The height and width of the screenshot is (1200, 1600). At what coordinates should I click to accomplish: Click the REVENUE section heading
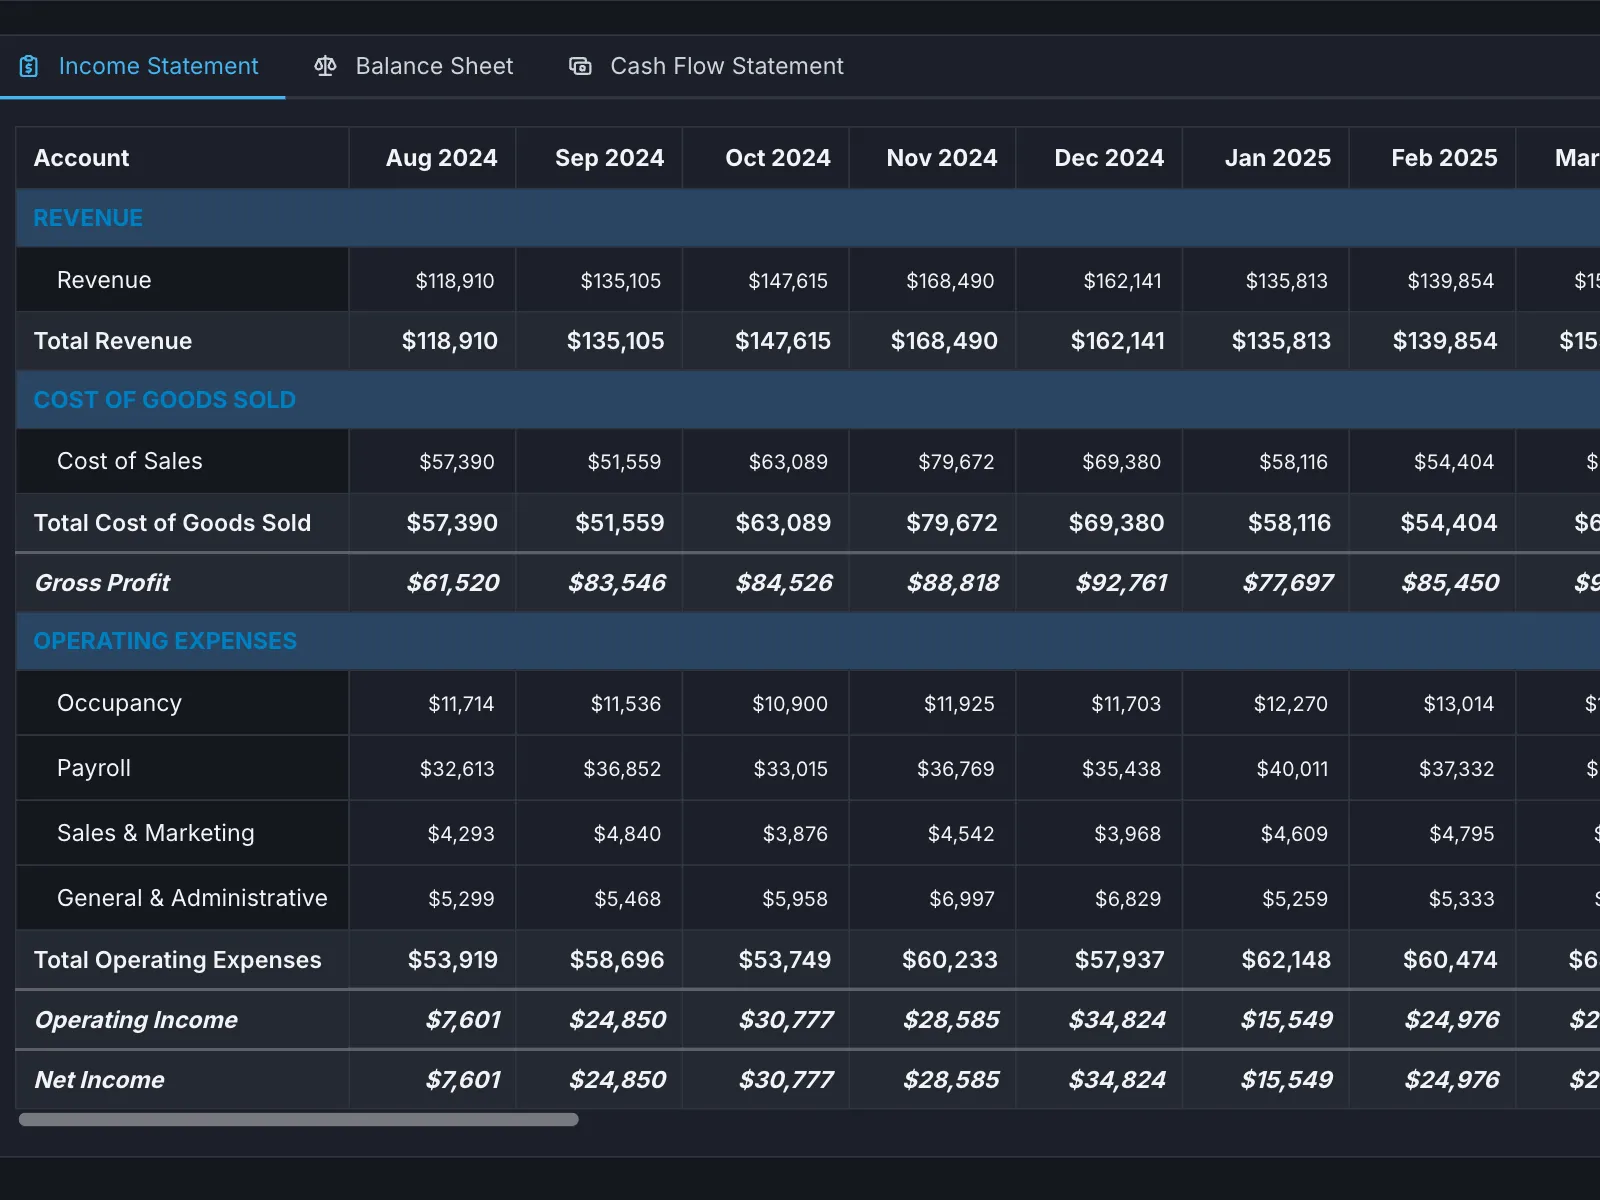(x=88, y=218)
